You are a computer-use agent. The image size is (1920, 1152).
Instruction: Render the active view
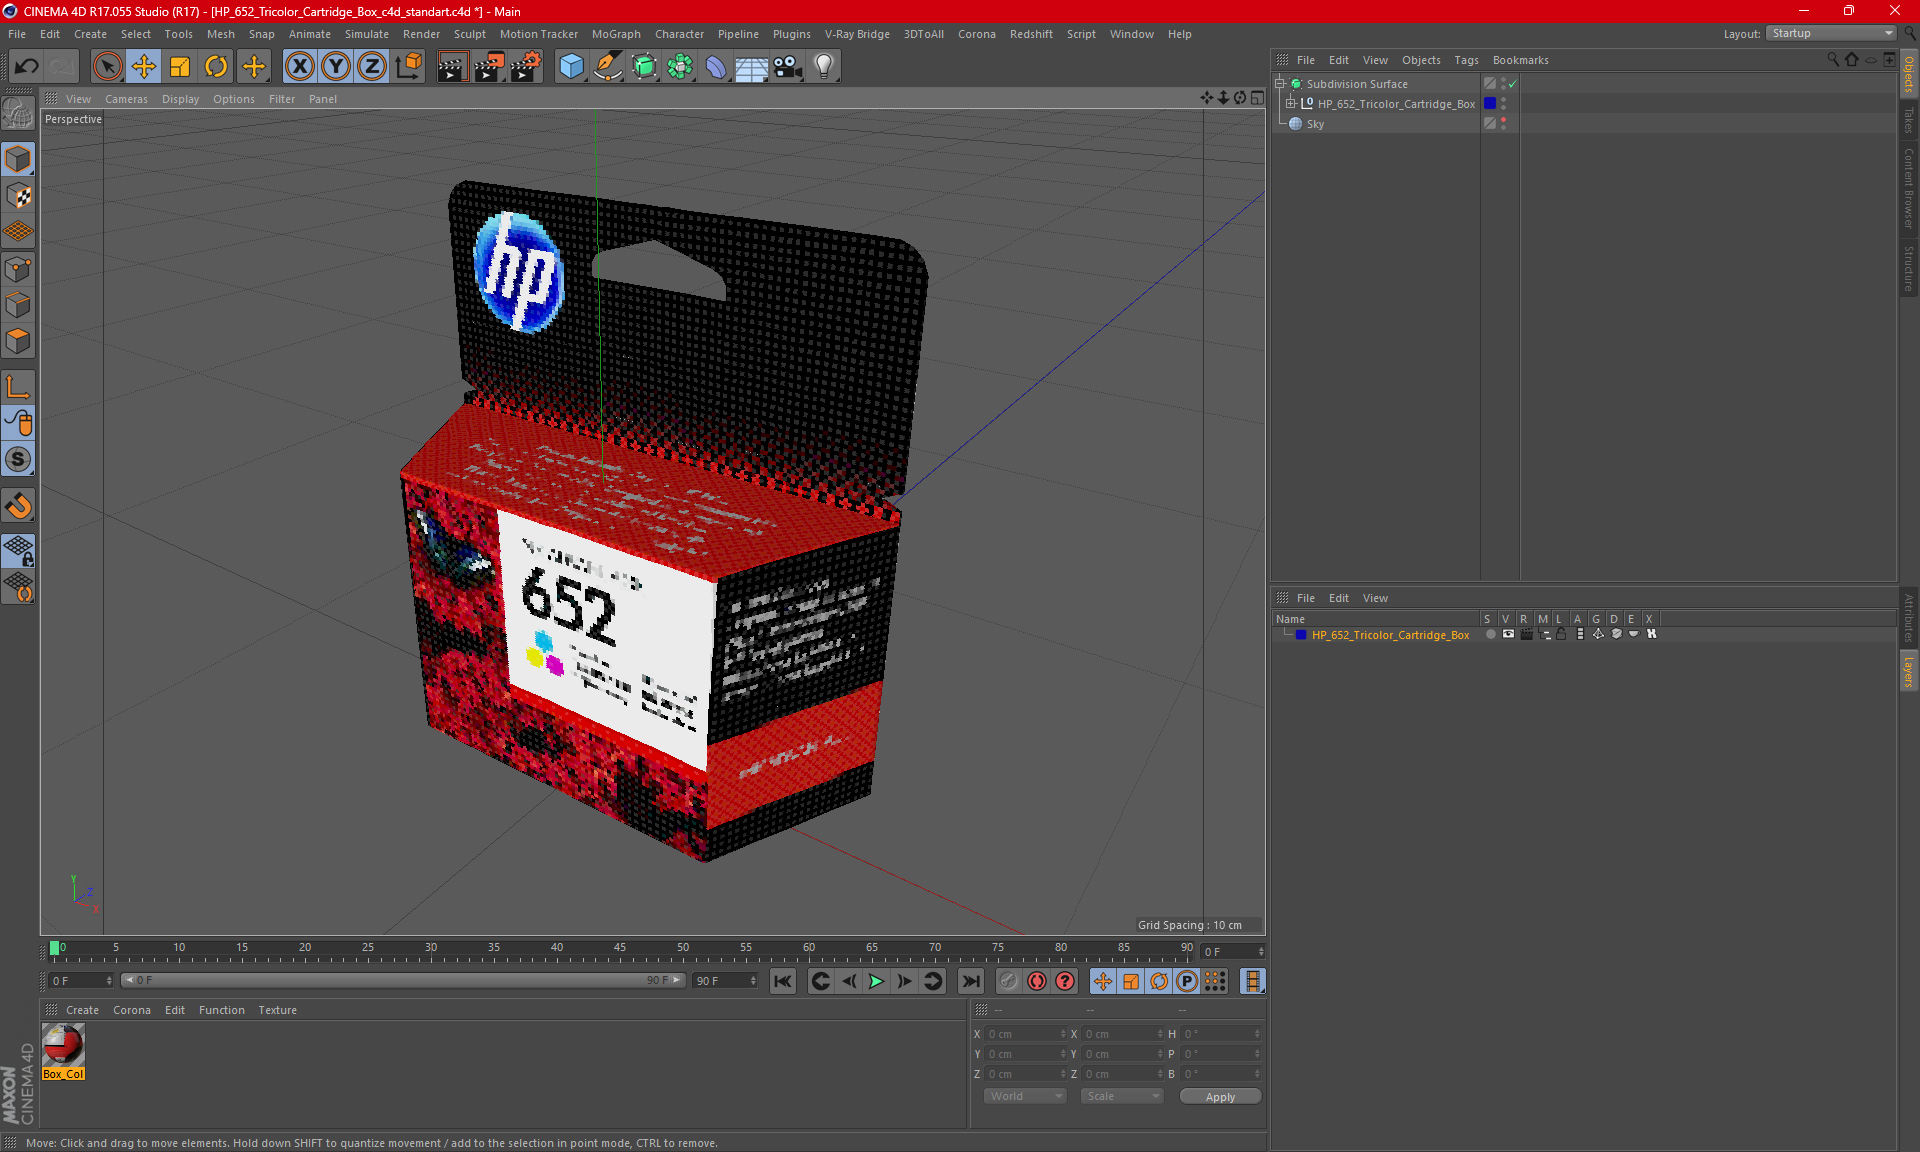pos(452,67)
